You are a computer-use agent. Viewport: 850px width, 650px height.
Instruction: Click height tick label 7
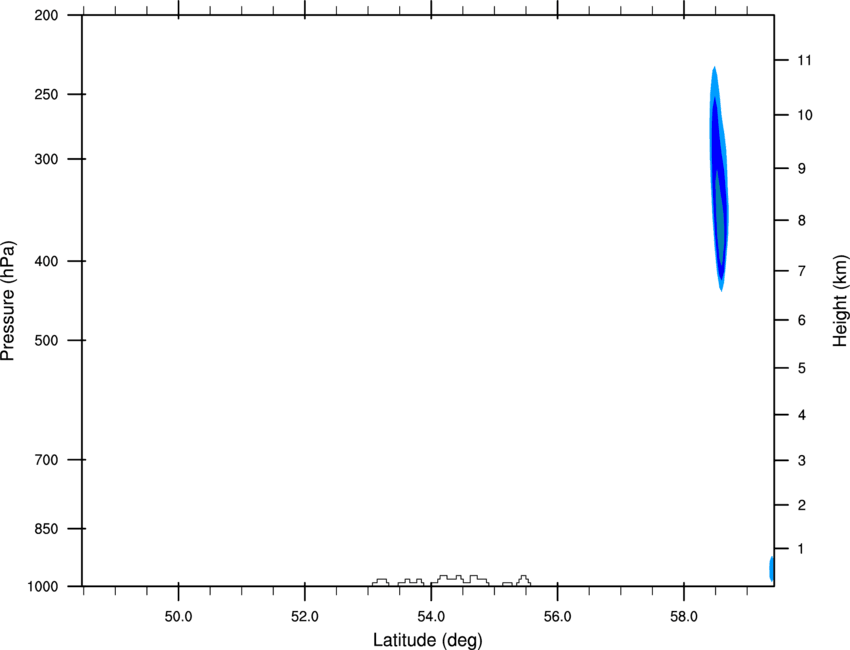click(x=802, y=271)
